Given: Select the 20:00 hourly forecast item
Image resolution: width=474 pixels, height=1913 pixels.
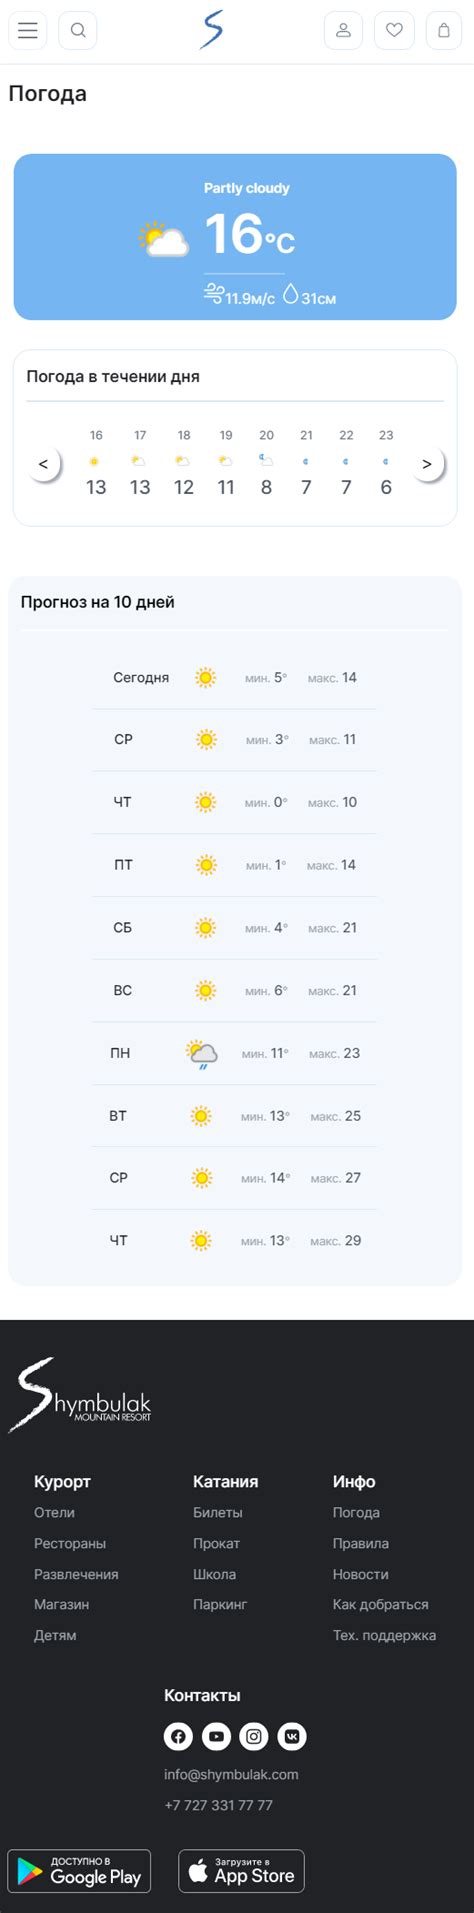Looking at the screenshot, I should coord(266,463).
